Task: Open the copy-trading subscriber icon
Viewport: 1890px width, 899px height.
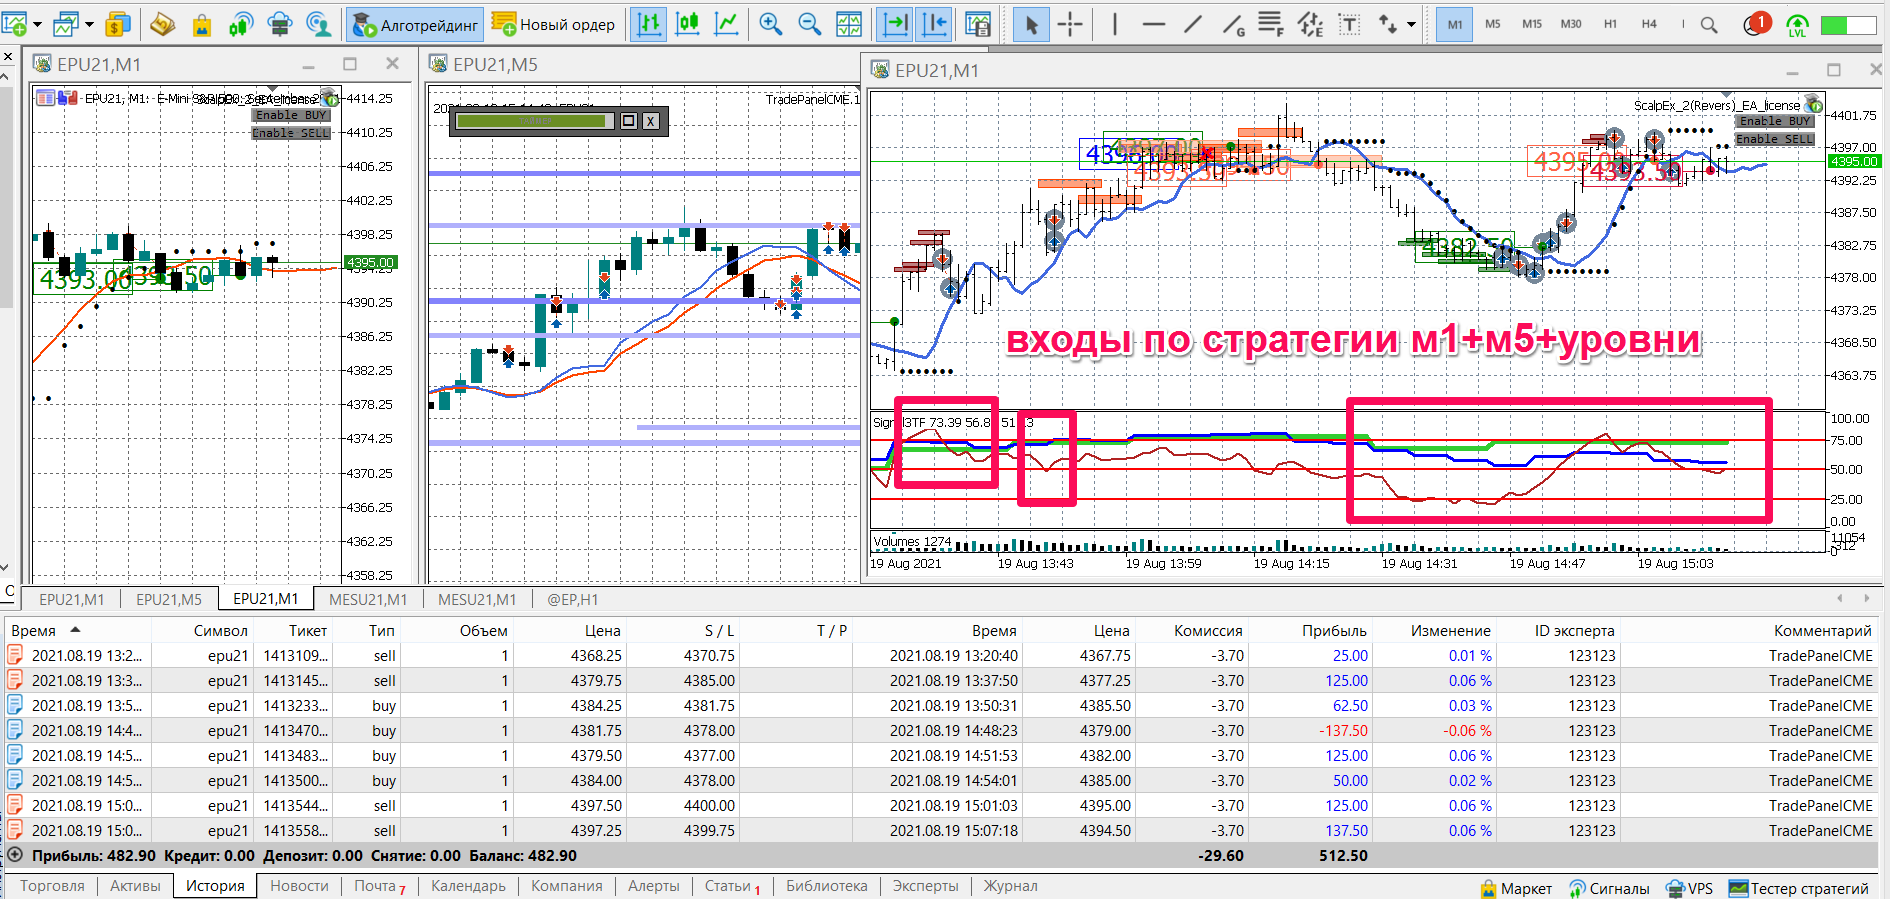Action: point(318,24)
